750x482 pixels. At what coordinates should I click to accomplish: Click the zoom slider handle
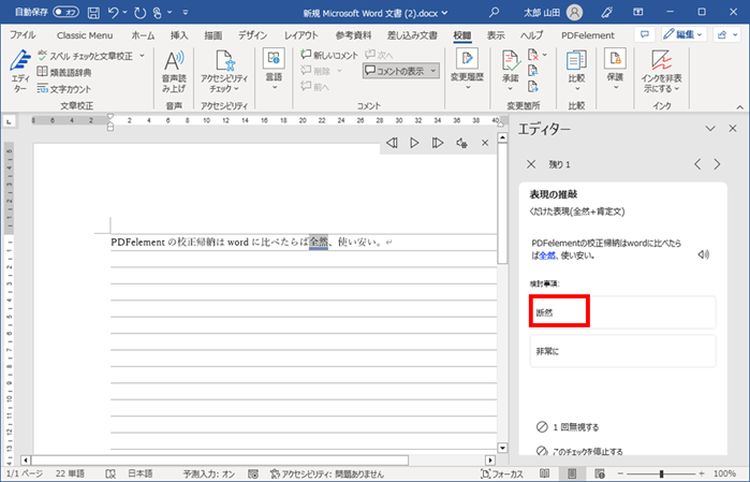pos(661,473)
